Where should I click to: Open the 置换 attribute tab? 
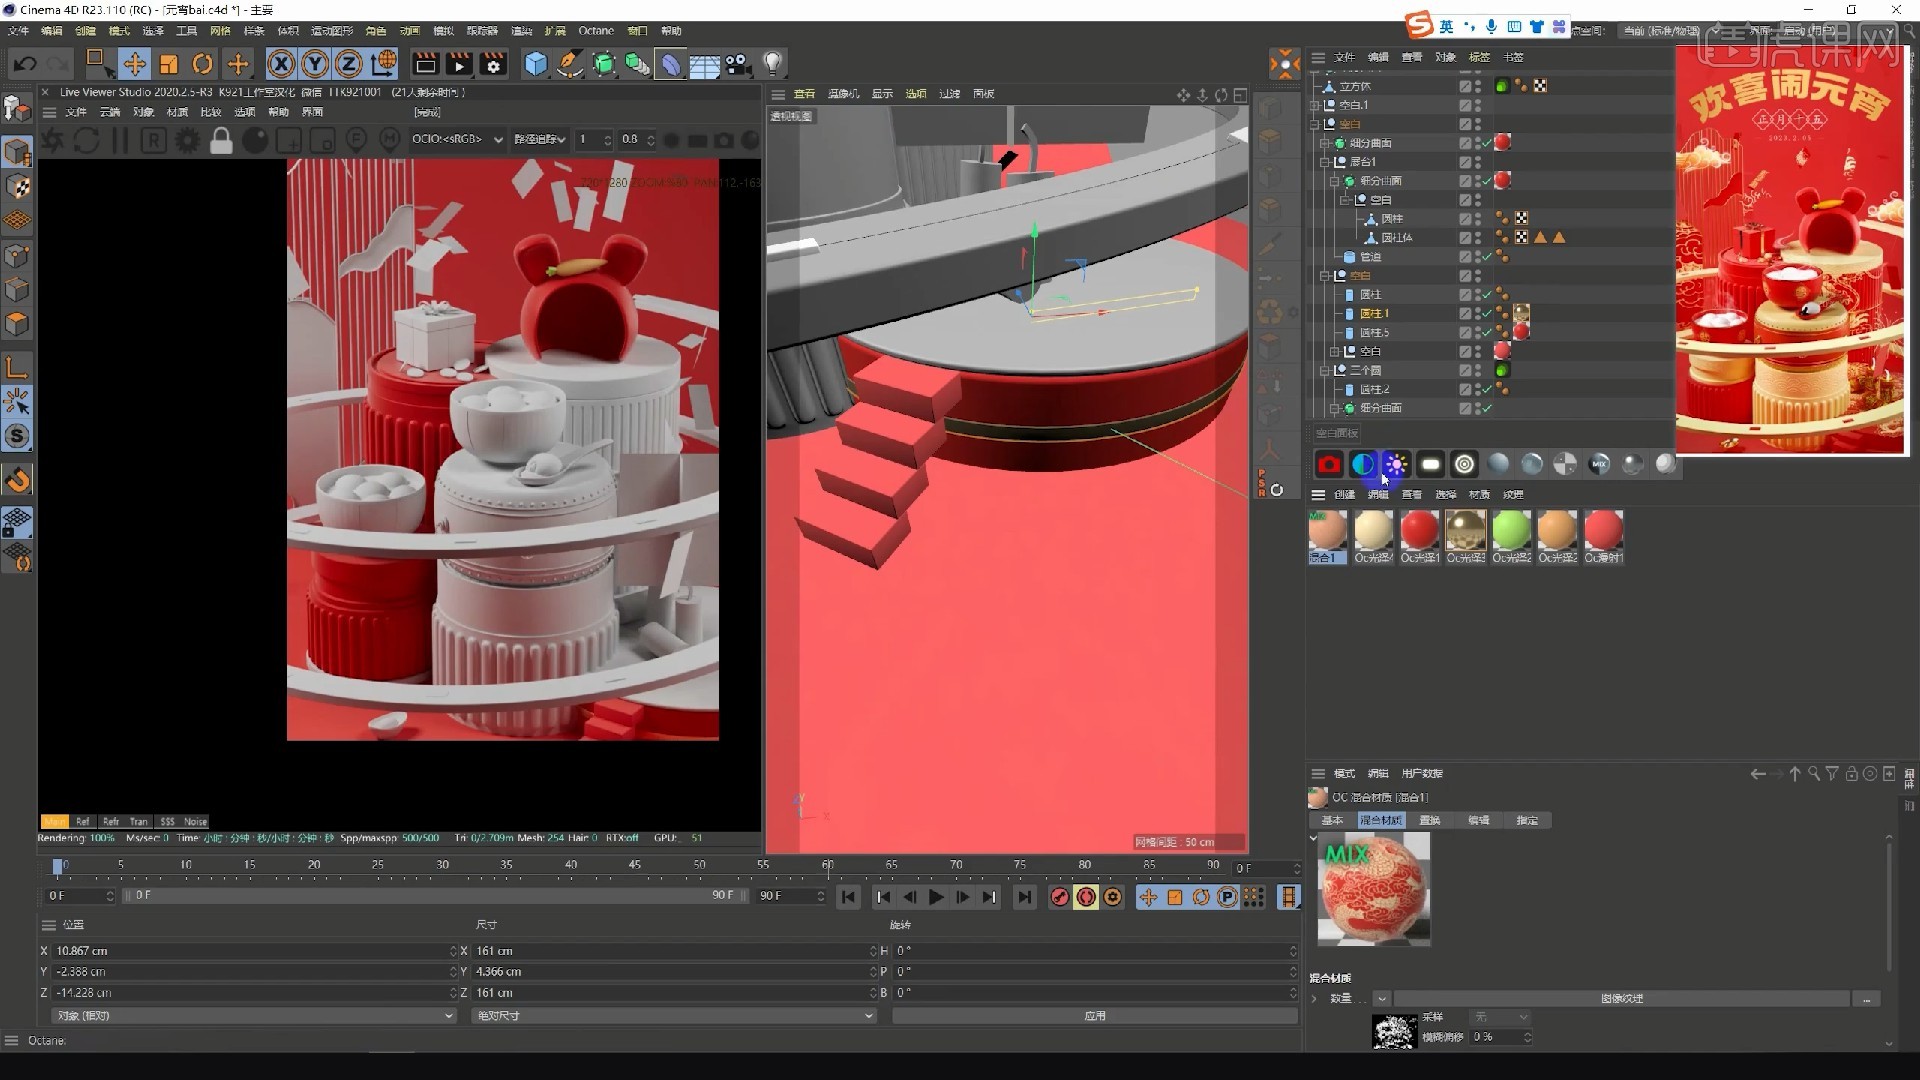click(1430, 820)
